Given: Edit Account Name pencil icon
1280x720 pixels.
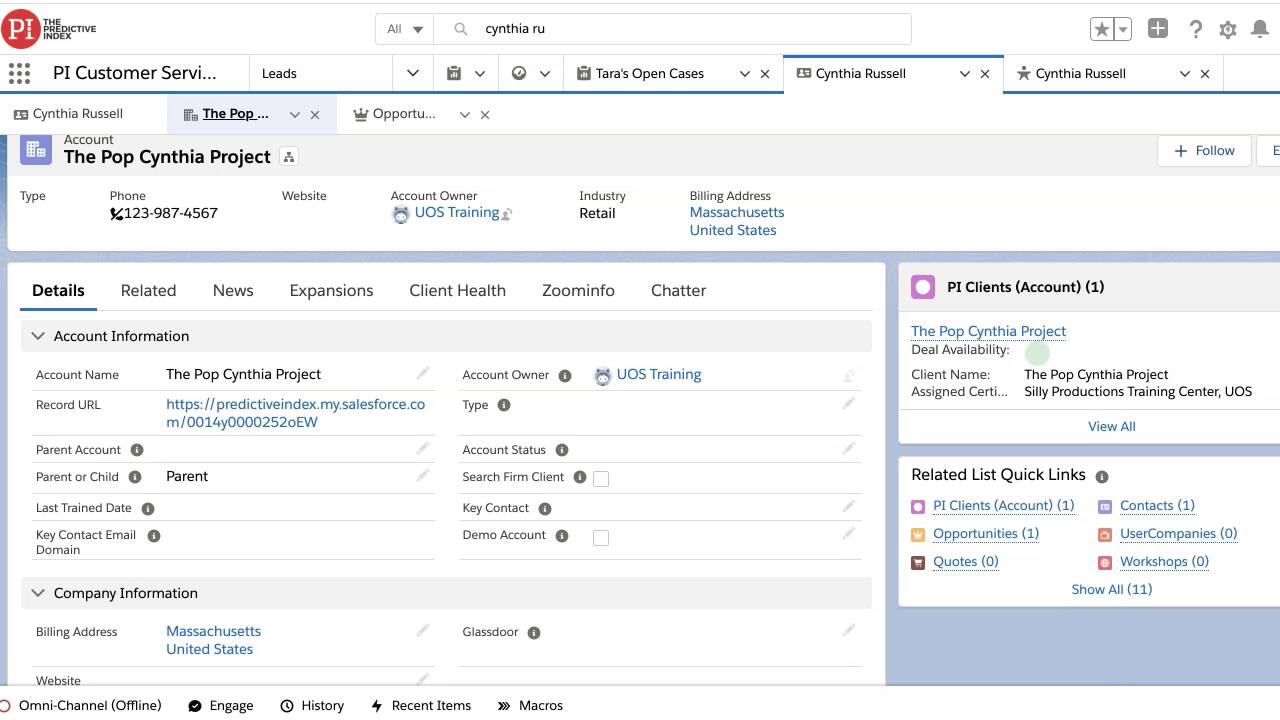Looking at the screenshot, I should coord(423,374).
